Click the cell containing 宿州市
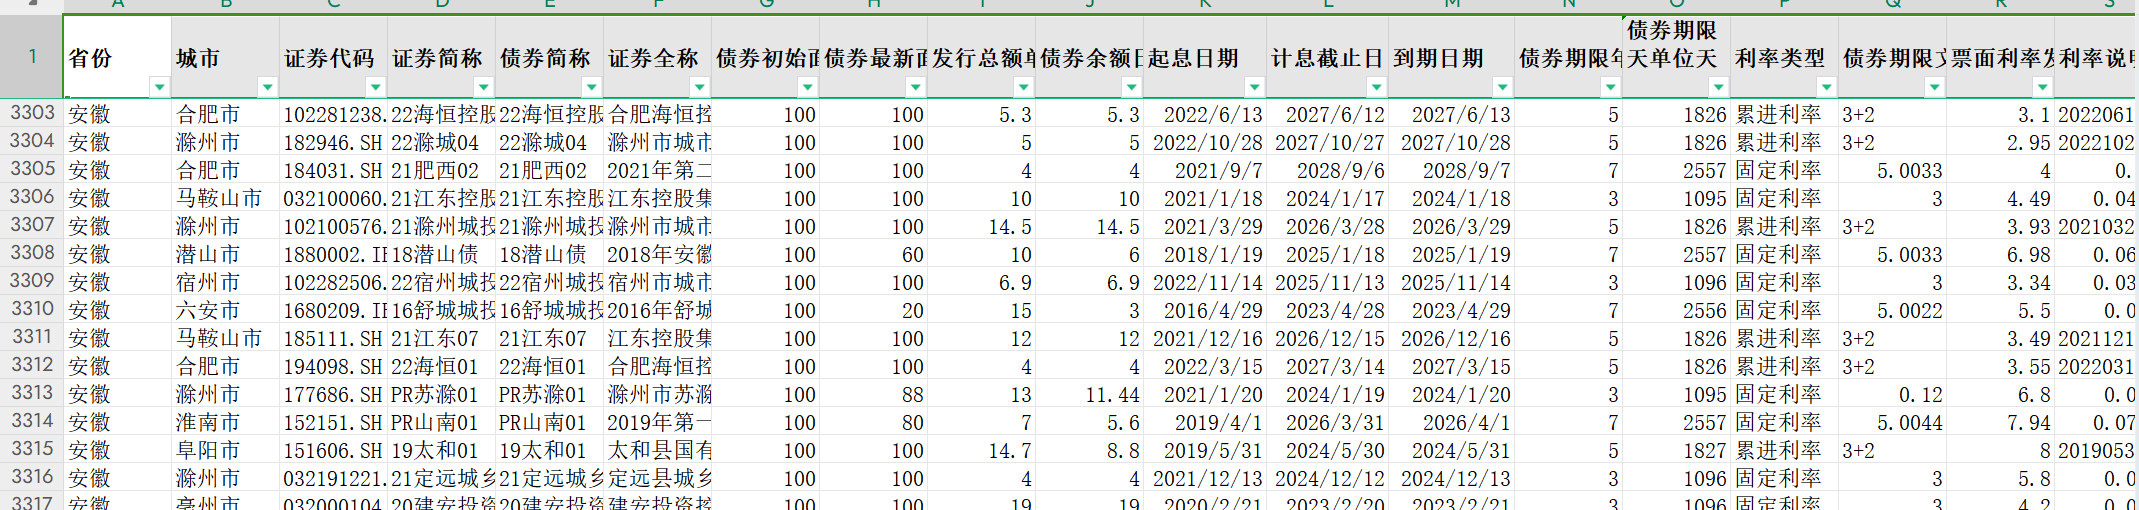This screenshot has height=510, width=2139. (225, 282)
